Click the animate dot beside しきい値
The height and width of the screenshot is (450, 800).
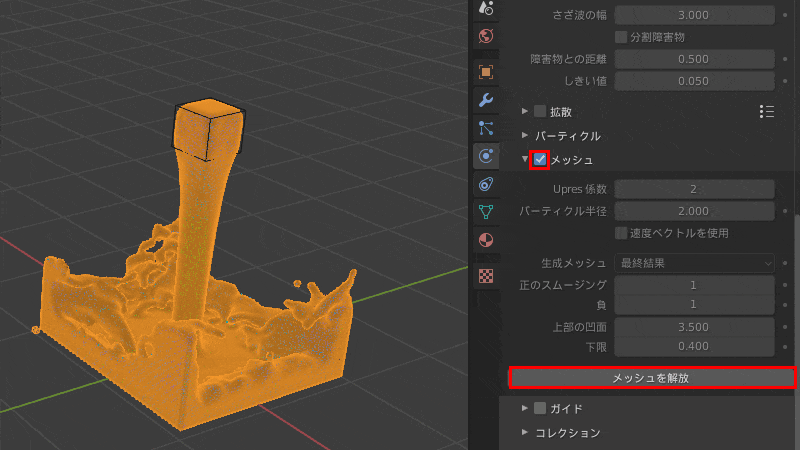click(x=785, y=81)
